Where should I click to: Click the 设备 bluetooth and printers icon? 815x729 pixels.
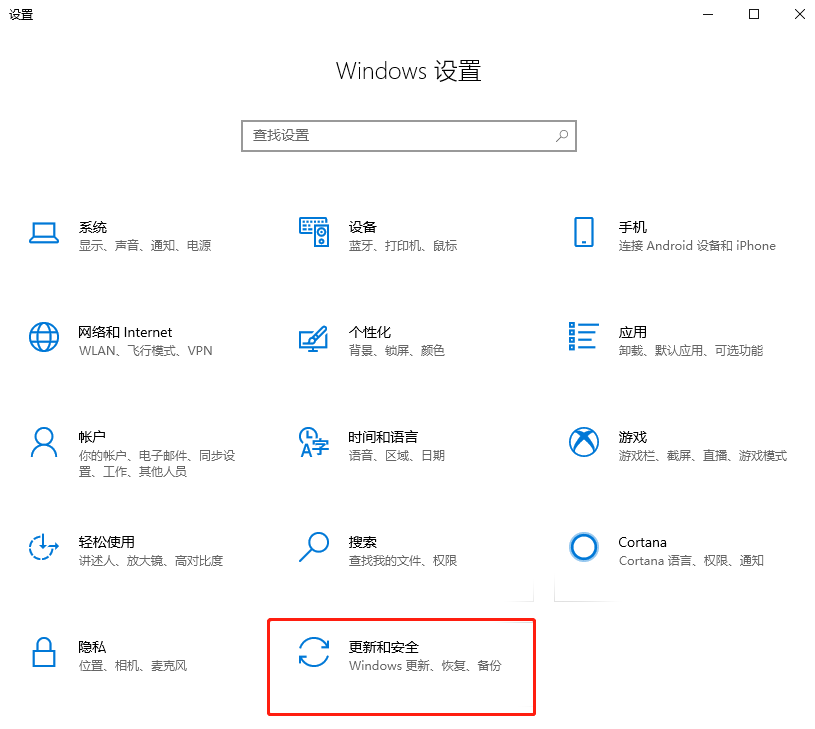314,232
